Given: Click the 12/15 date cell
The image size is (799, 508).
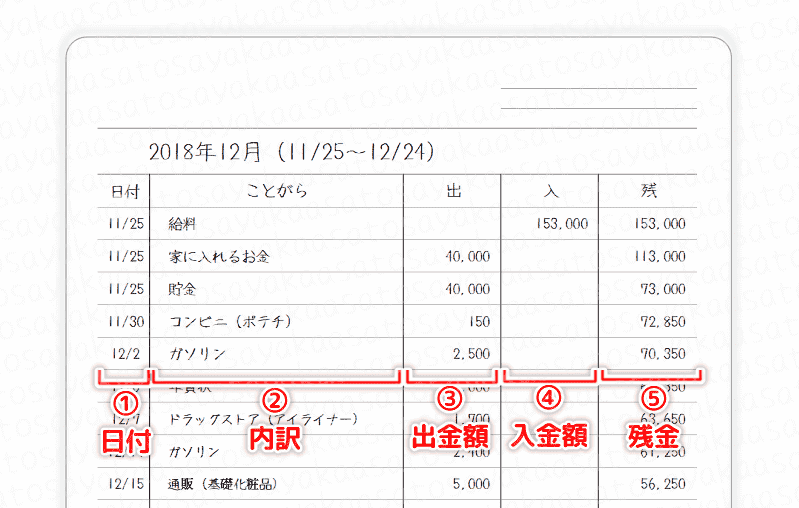Looking at the screenshot, I should (126, 484).
